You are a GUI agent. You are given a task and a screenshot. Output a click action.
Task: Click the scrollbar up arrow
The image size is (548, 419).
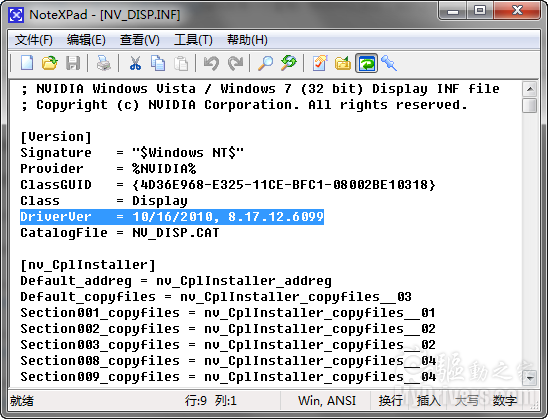(x=530, y=89)
